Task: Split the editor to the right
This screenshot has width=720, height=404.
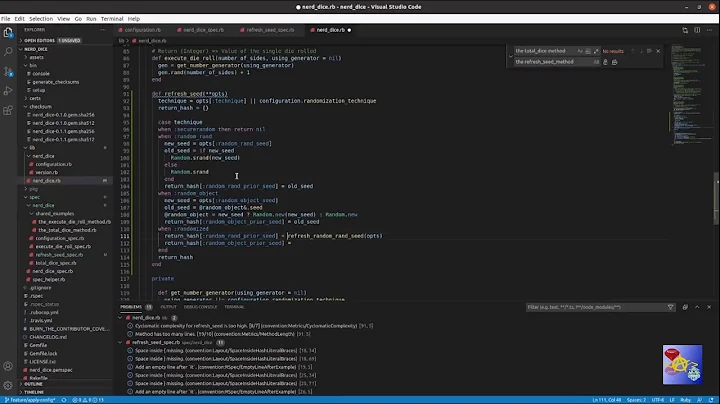Action: click(697, 30)
